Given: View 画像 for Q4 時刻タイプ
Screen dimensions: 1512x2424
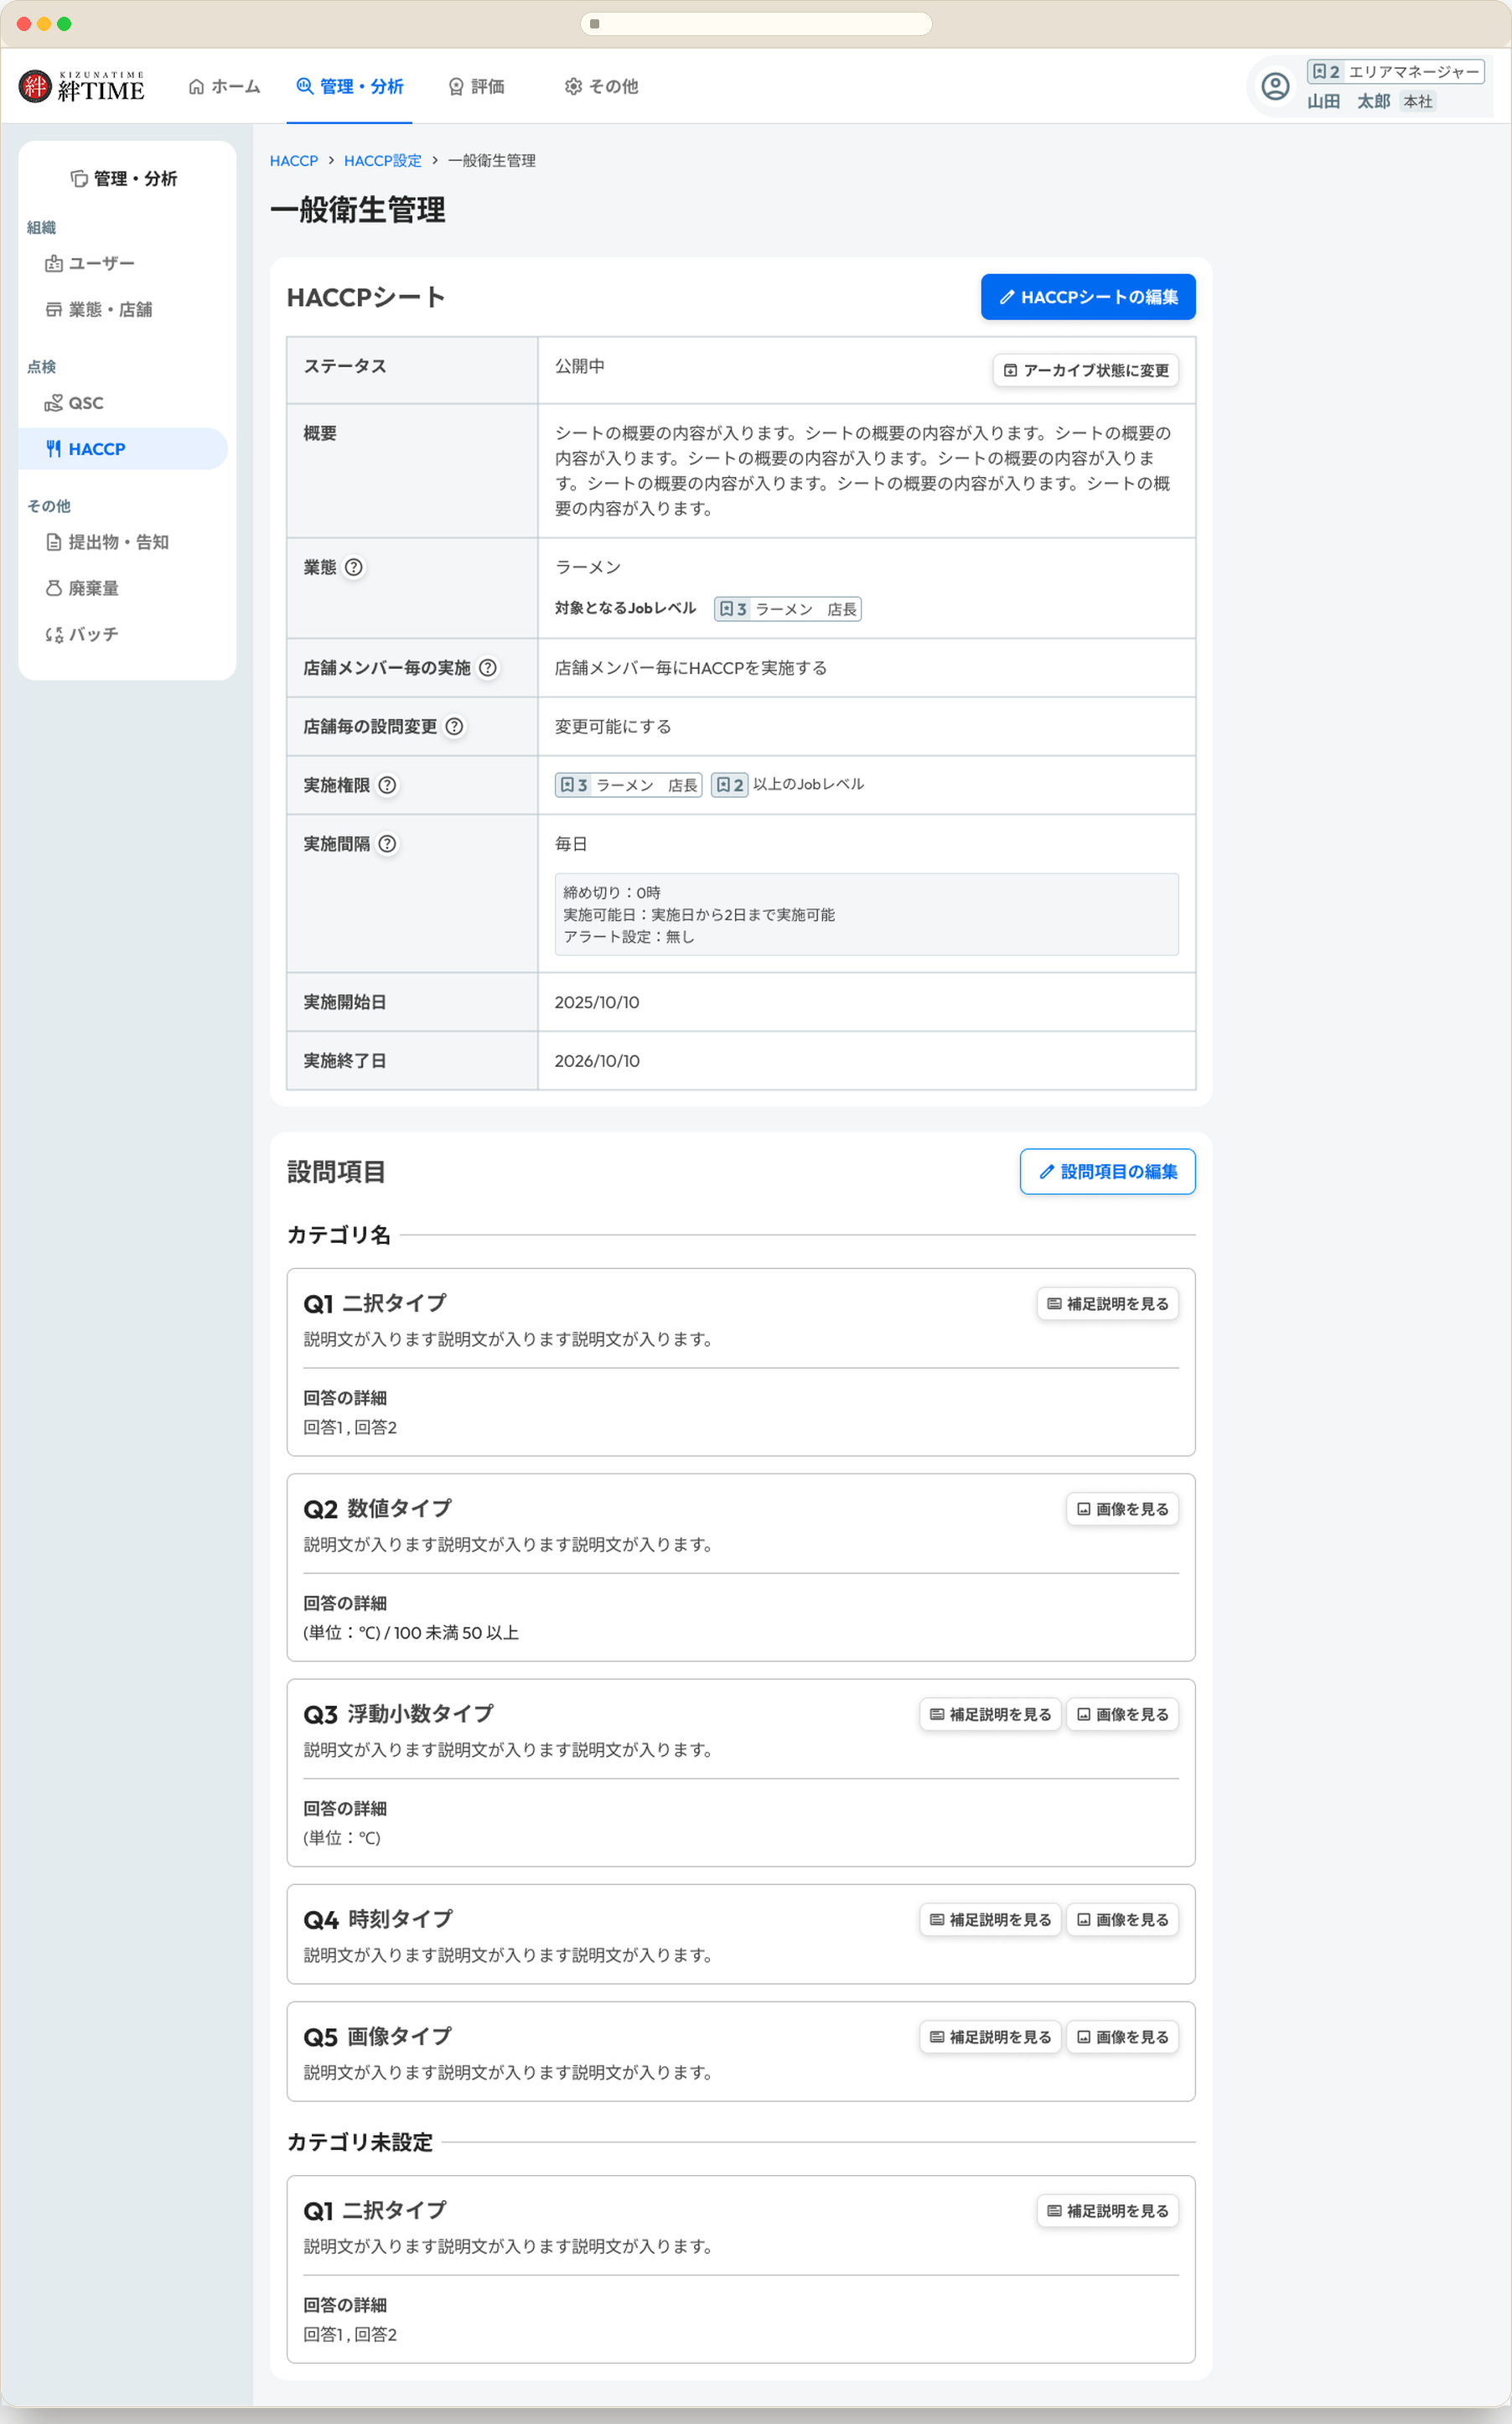Looking at the screenshot, I should [x=1122, y=1920].
